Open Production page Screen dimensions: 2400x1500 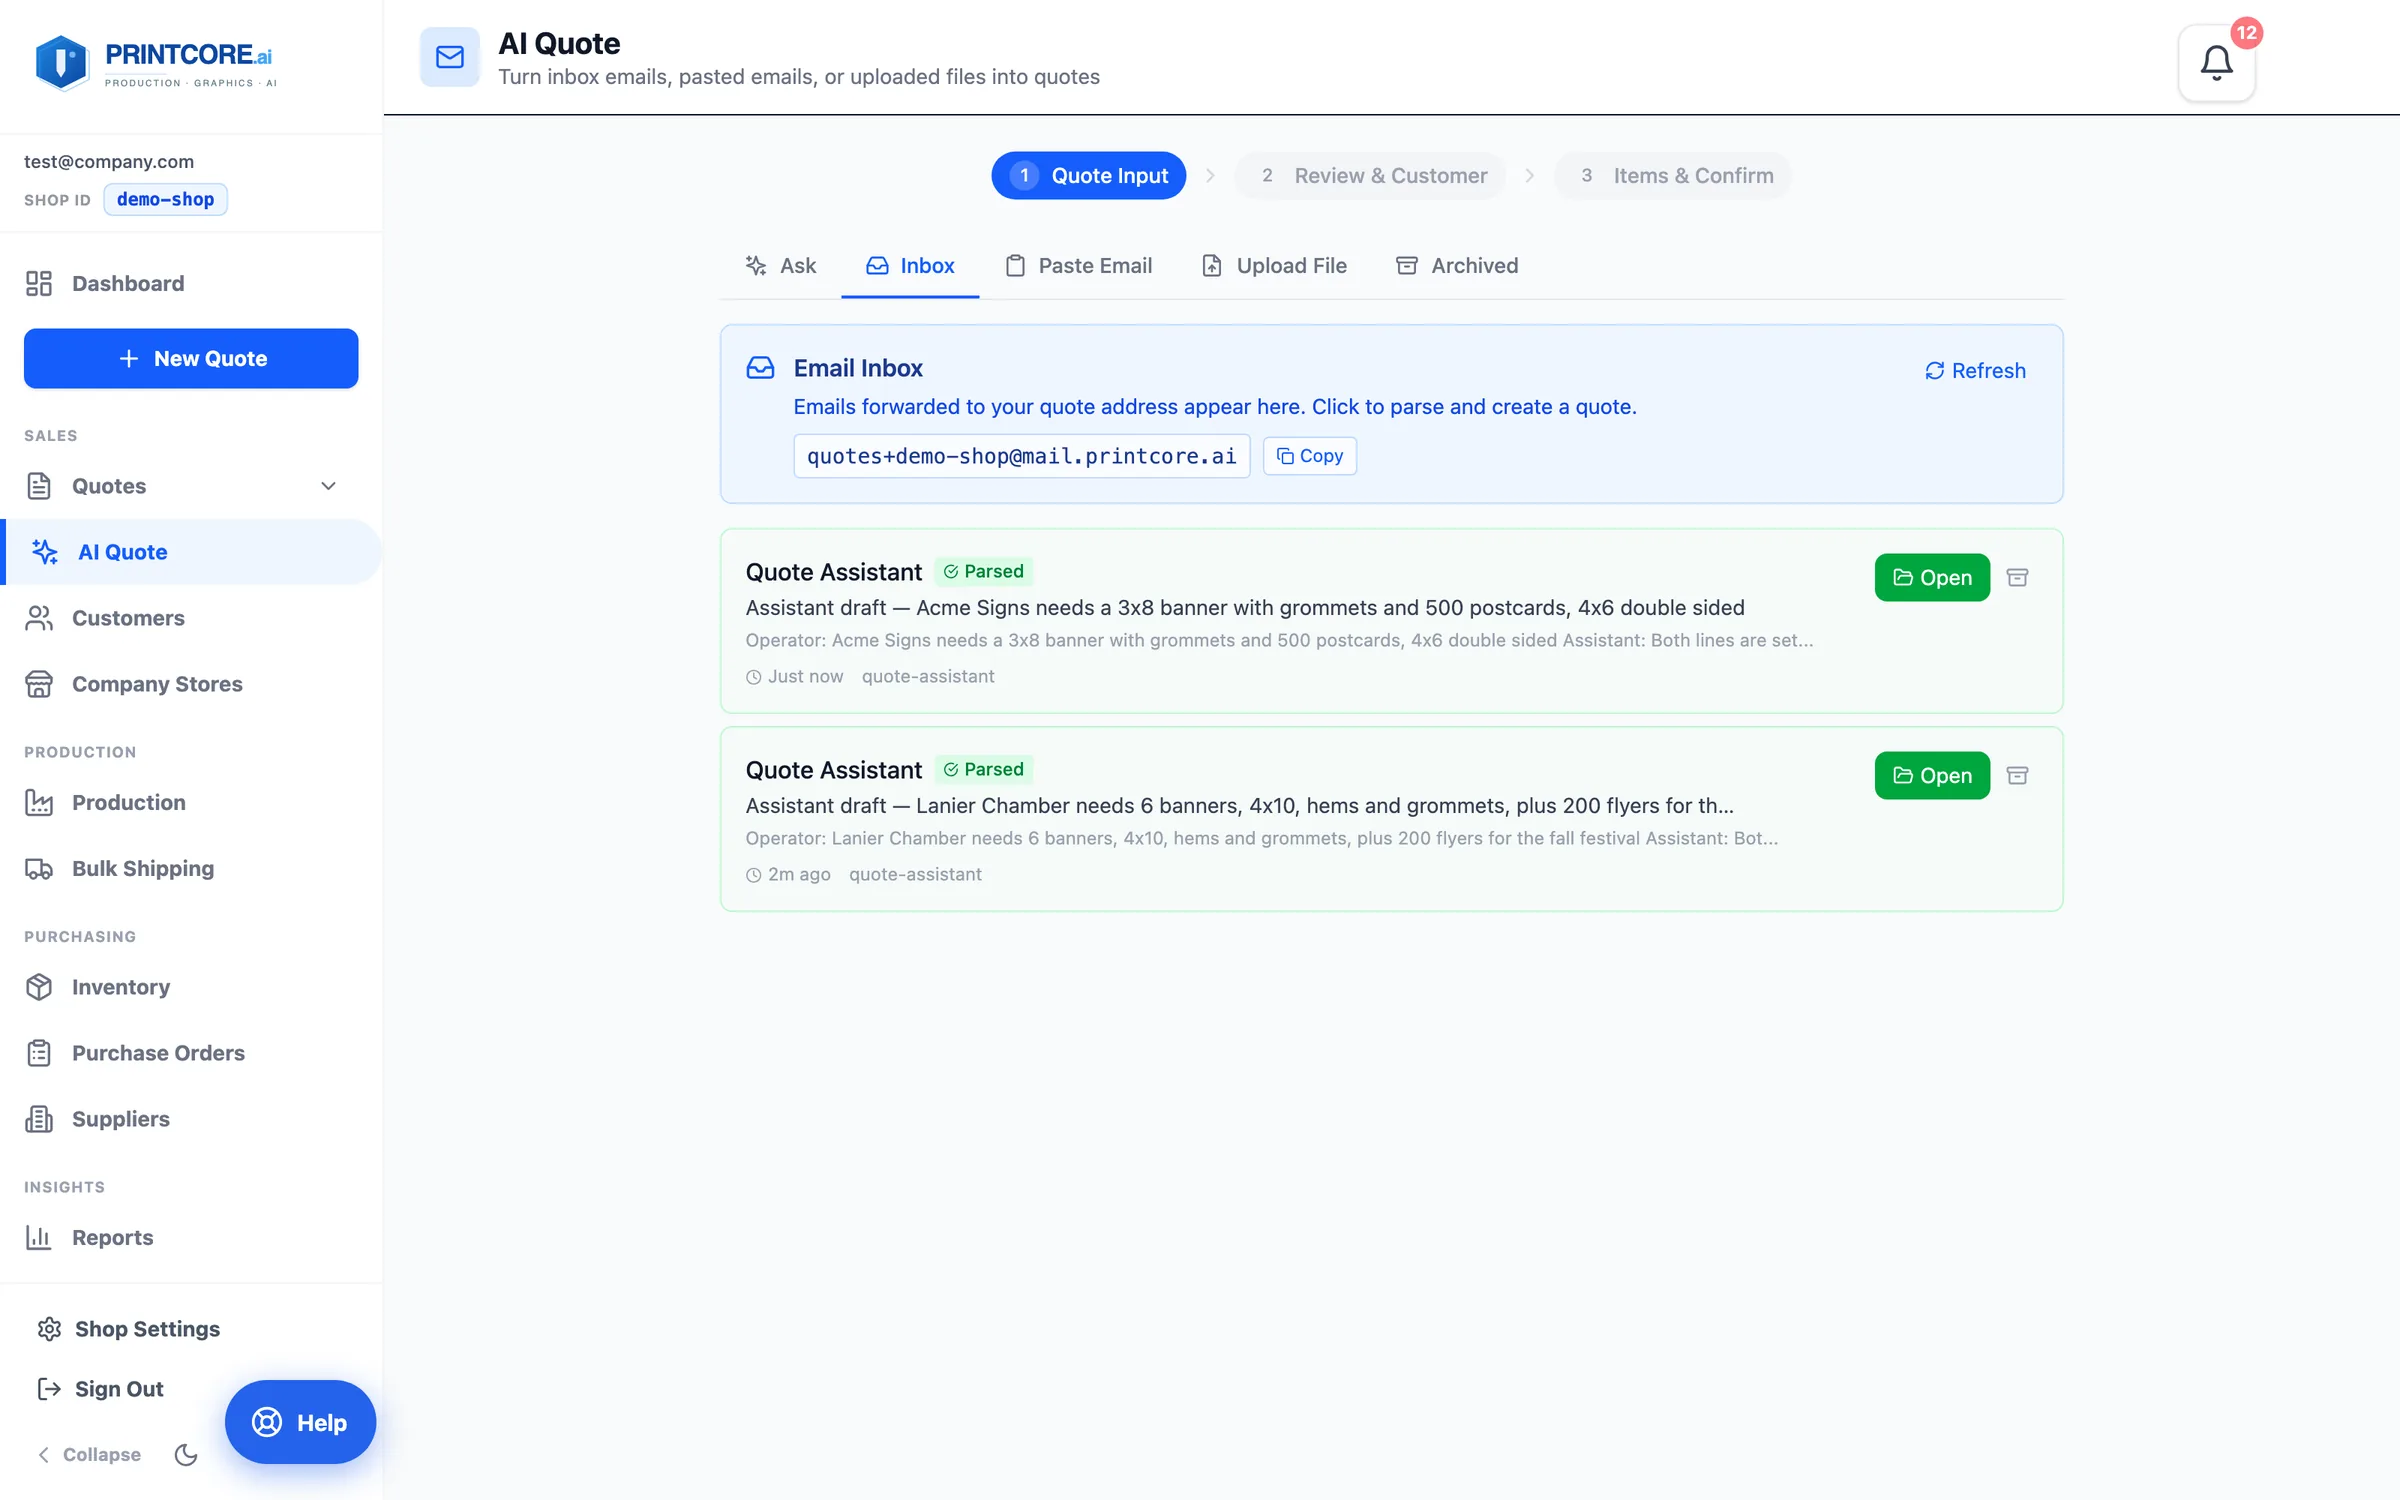[x=191, y=802]
